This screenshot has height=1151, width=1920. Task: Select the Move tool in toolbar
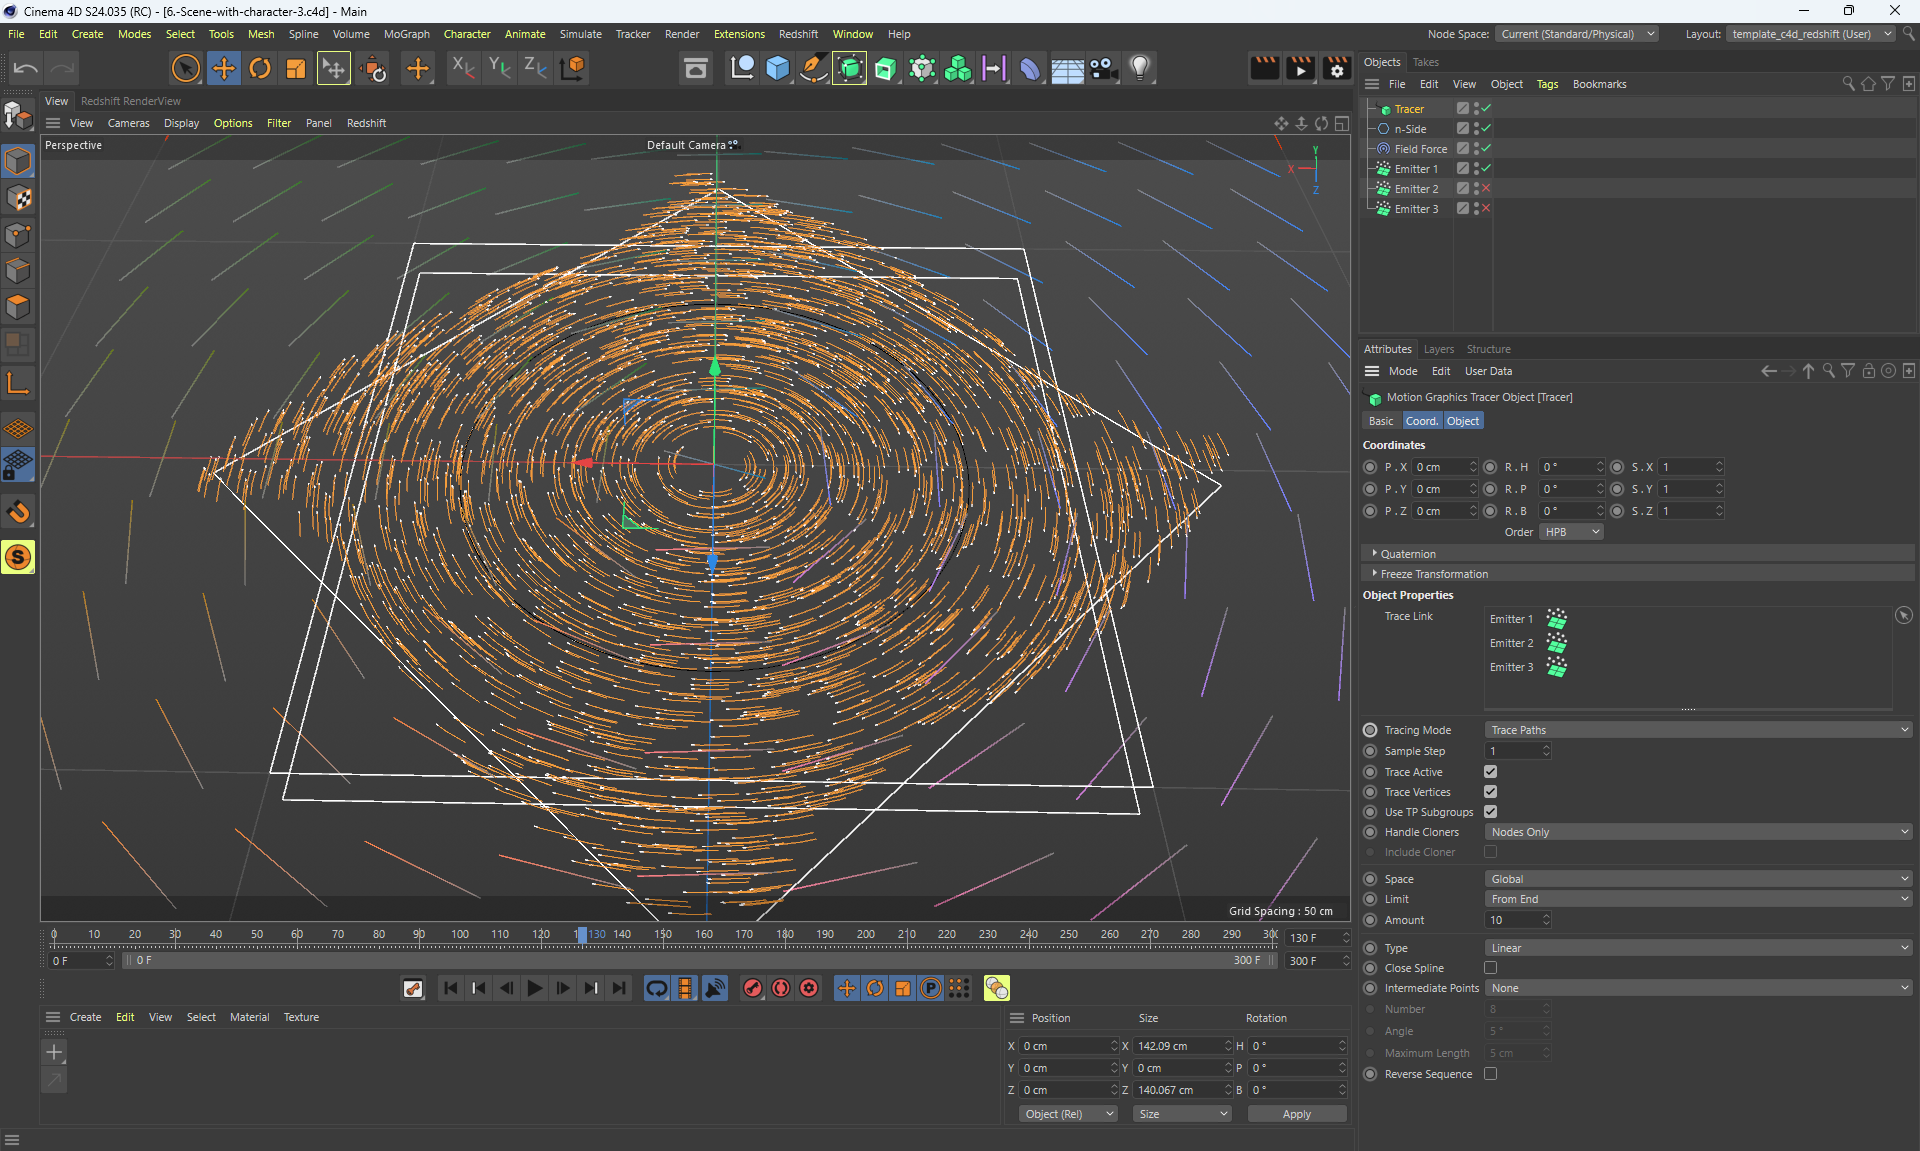224,68
